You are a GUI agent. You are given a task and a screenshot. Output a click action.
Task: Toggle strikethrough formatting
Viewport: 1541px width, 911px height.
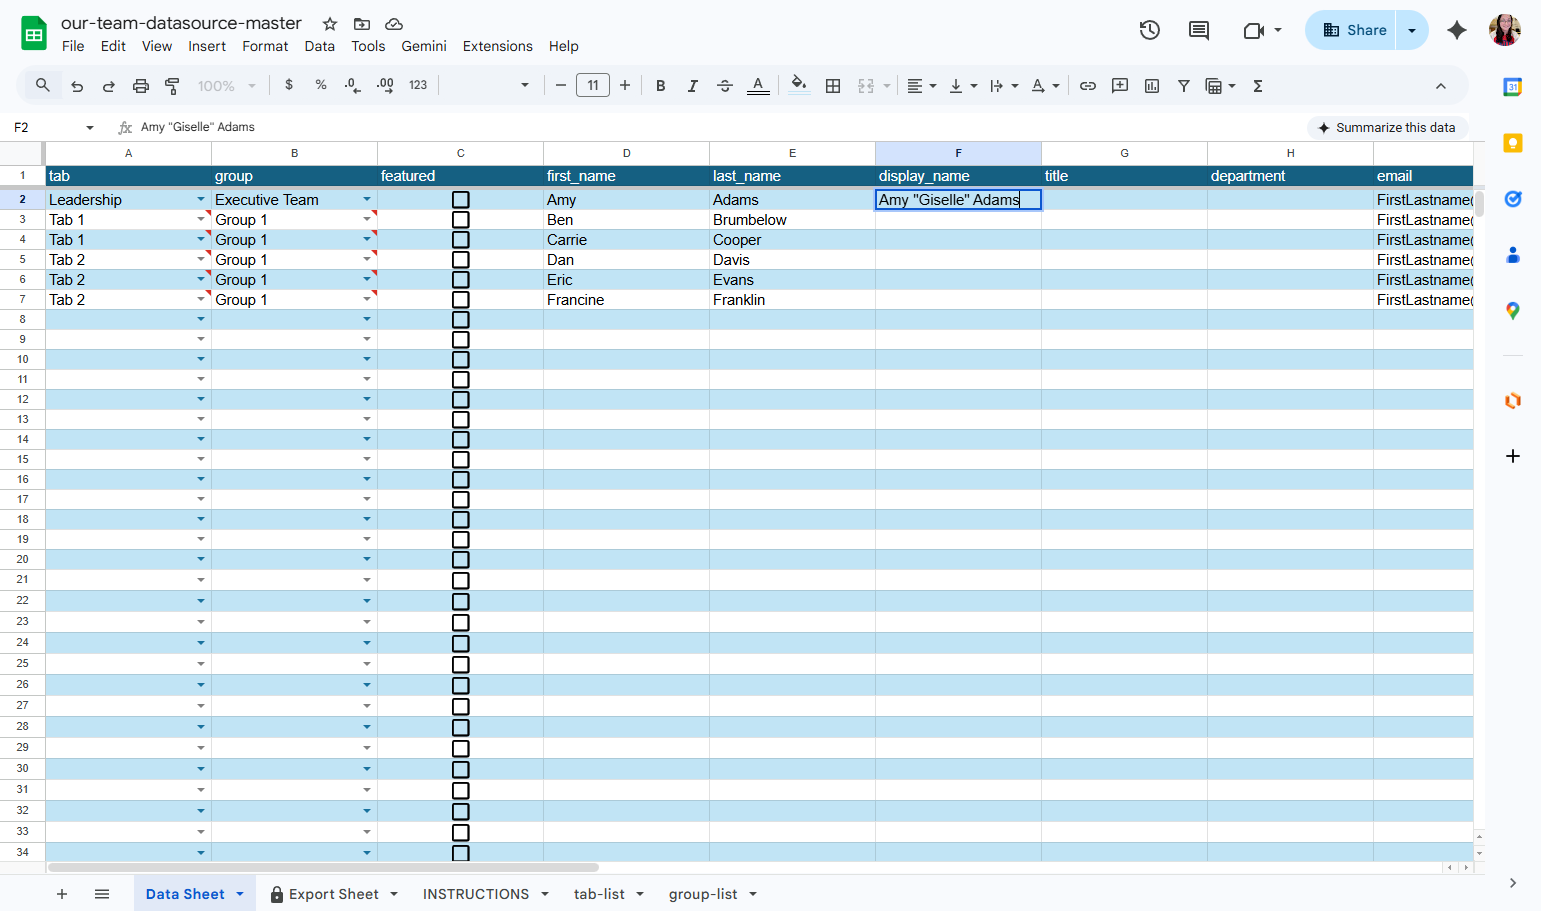[725, 86]
